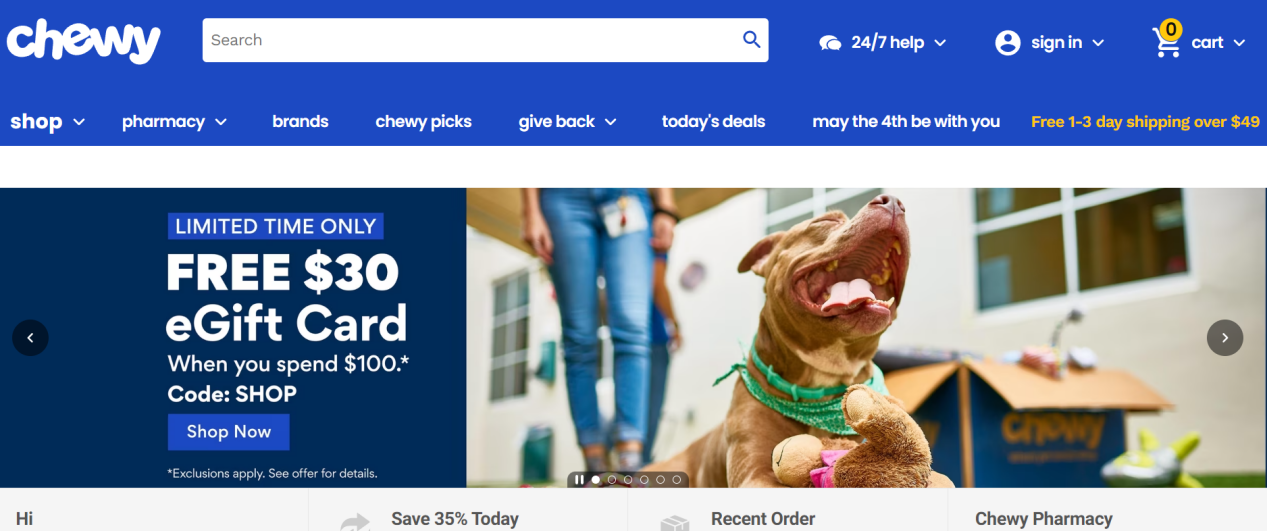Advance to next banner slide arrow
Viewport: 1267px width, 531px height.
click(1225, 338)
